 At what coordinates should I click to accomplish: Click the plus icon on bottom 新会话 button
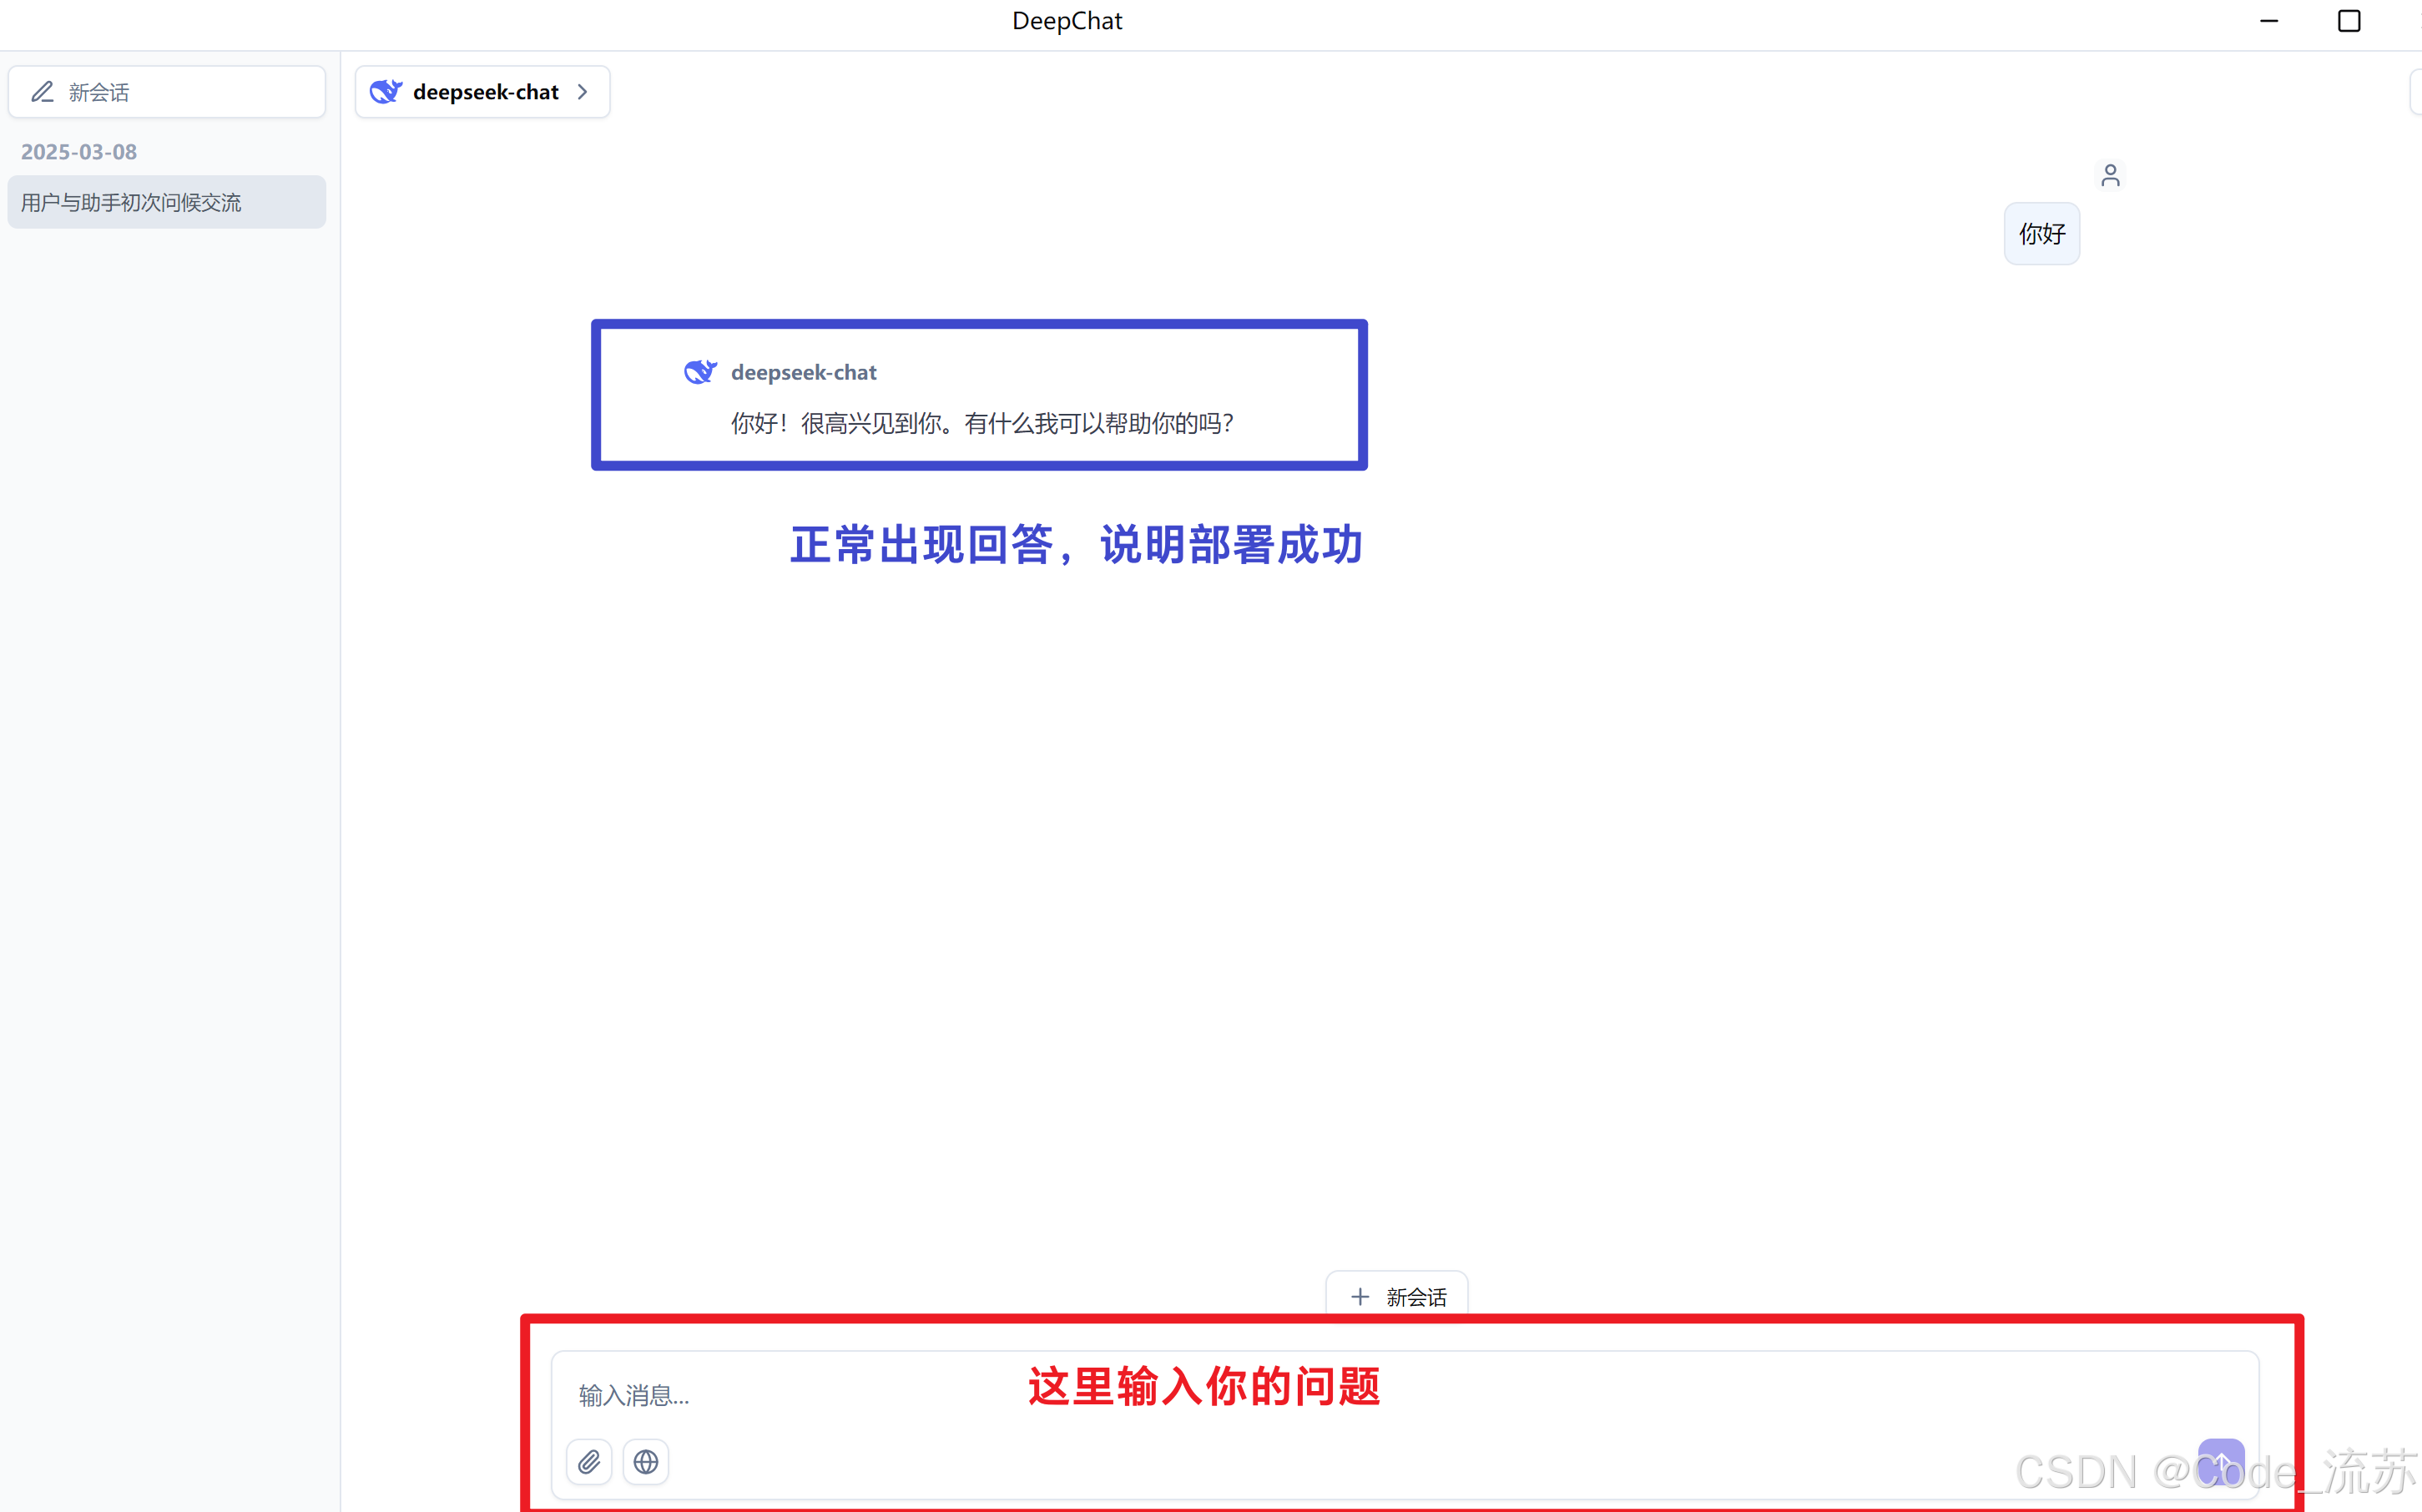tap(1360, 1297)
